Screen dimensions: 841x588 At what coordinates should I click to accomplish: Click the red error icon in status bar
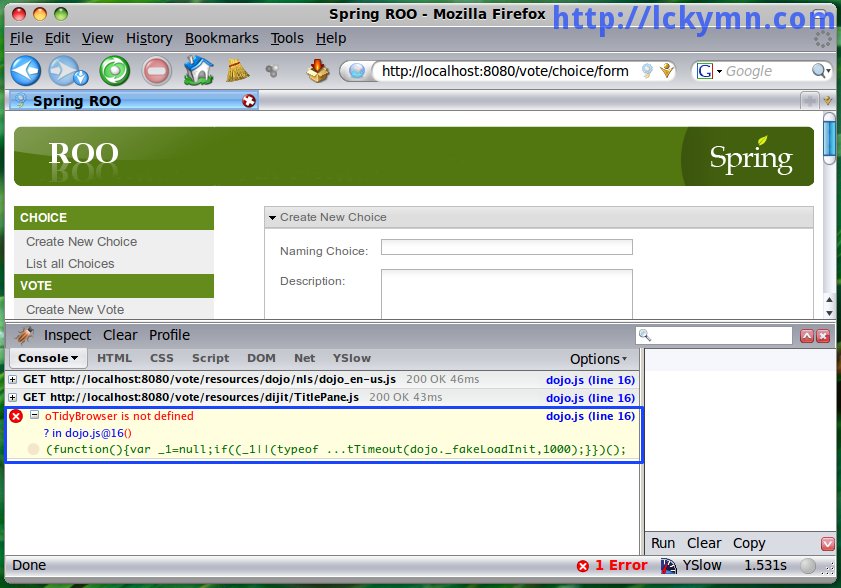(583, 566)
